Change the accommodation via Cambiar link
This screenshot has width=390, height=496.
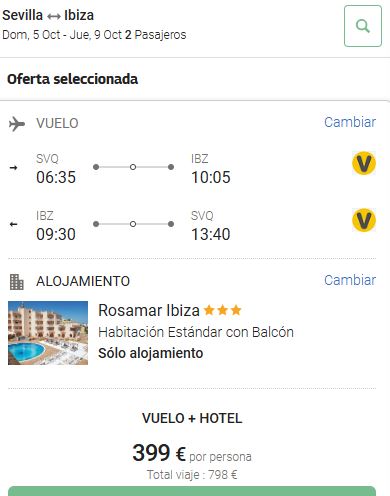tap(350, 280)
